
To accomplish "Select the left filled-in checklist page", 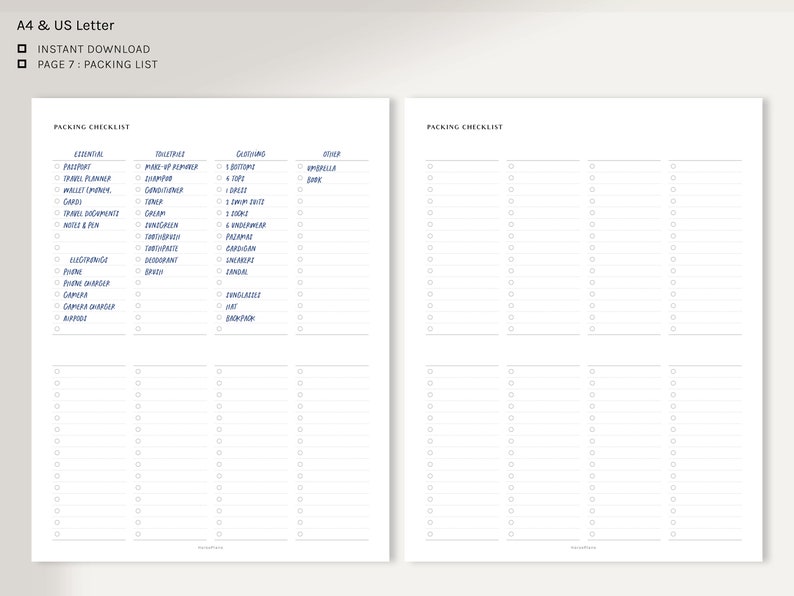I will (210, 330).
